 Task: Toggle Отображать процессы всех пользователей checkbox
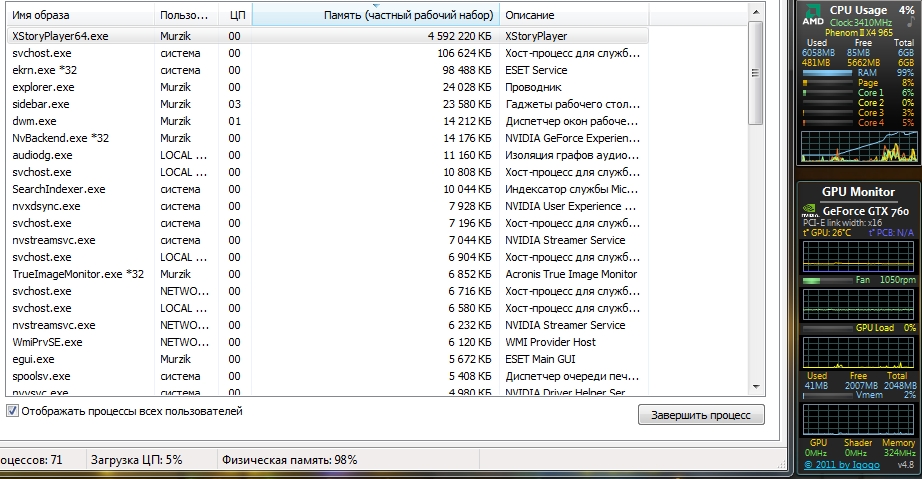pyautogui.click(x=12, y=411)
